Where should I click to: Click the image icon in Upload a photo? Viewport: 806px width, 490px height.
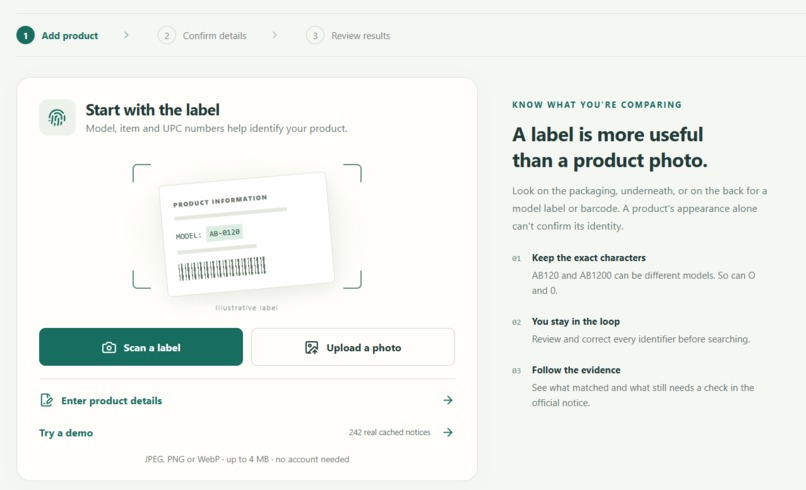pyautogui.click(x=312, y=348)
